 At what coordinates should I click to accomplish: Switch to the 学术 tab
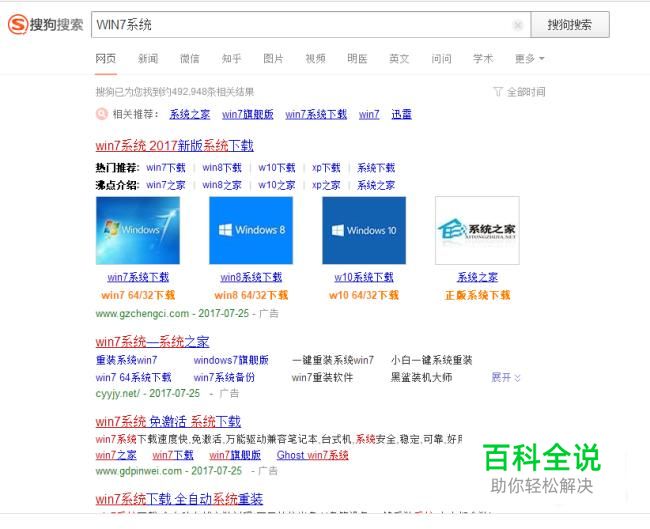click(483, 58)
